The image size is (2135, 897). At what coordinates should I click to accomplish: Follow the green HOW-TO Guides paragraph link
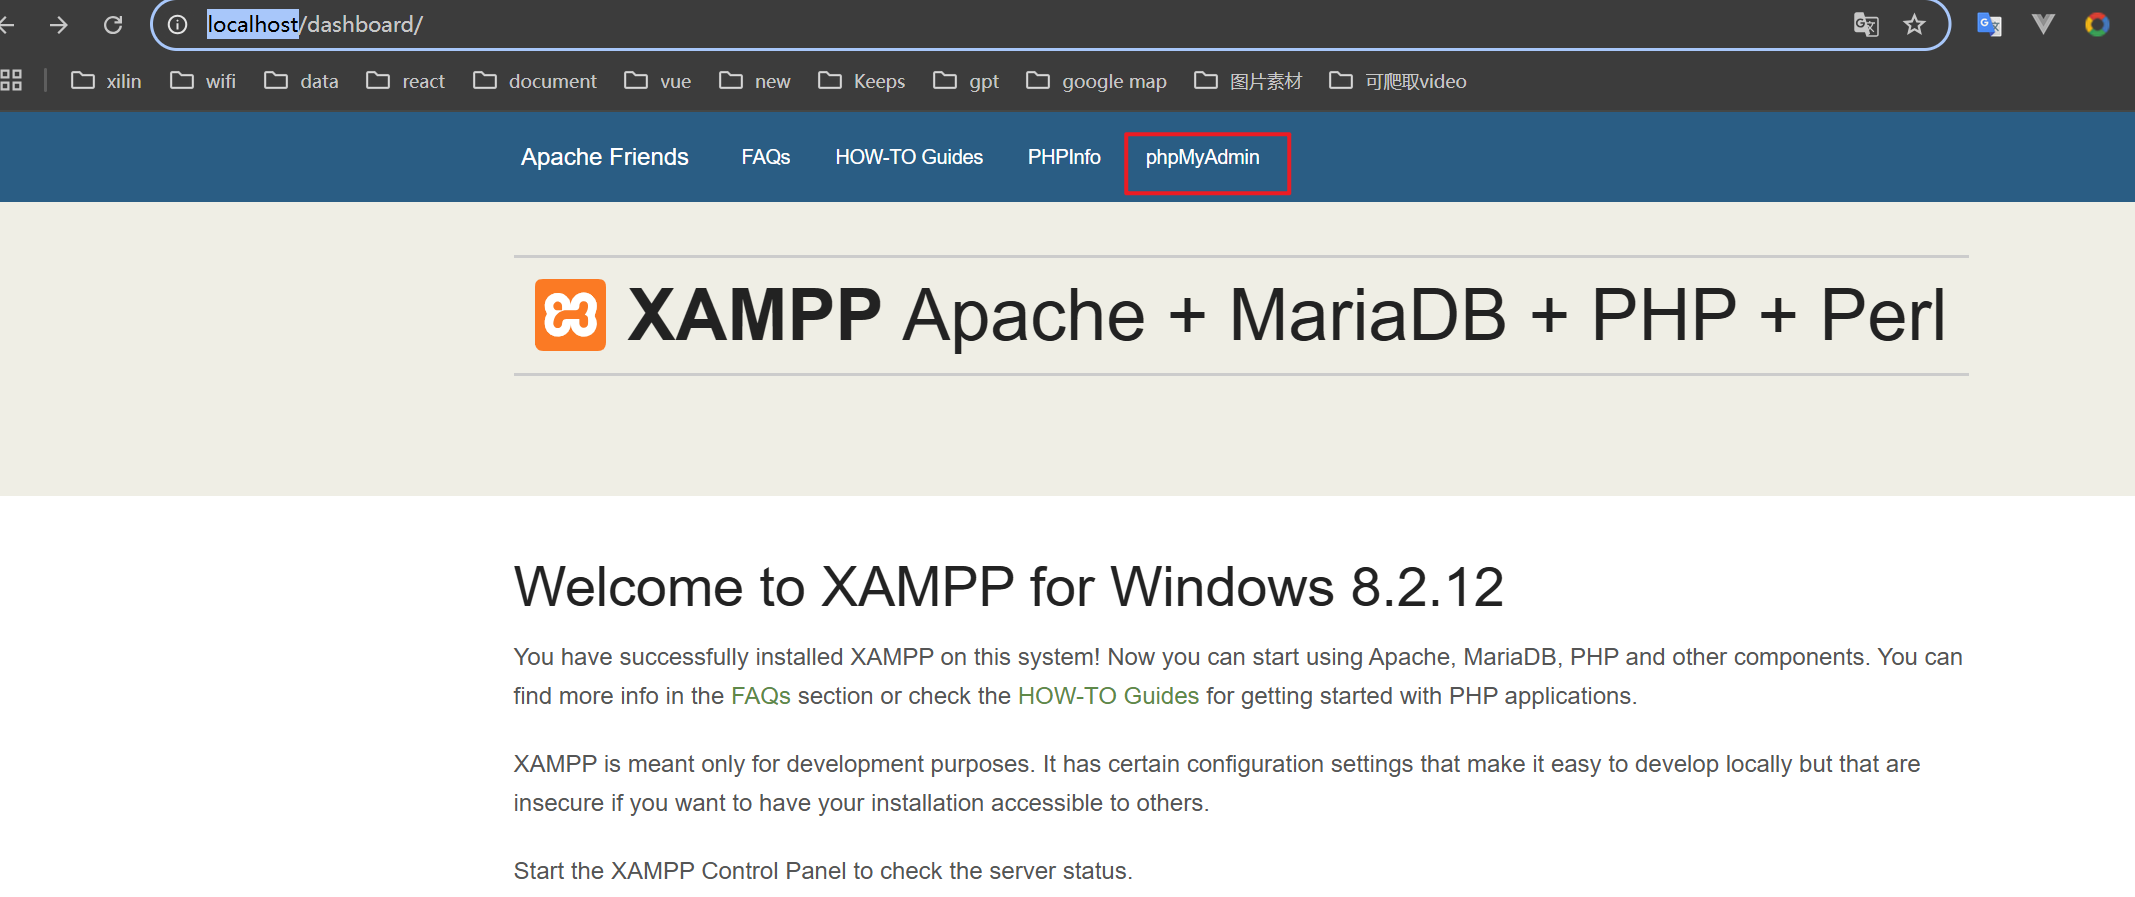[1108, 696]
